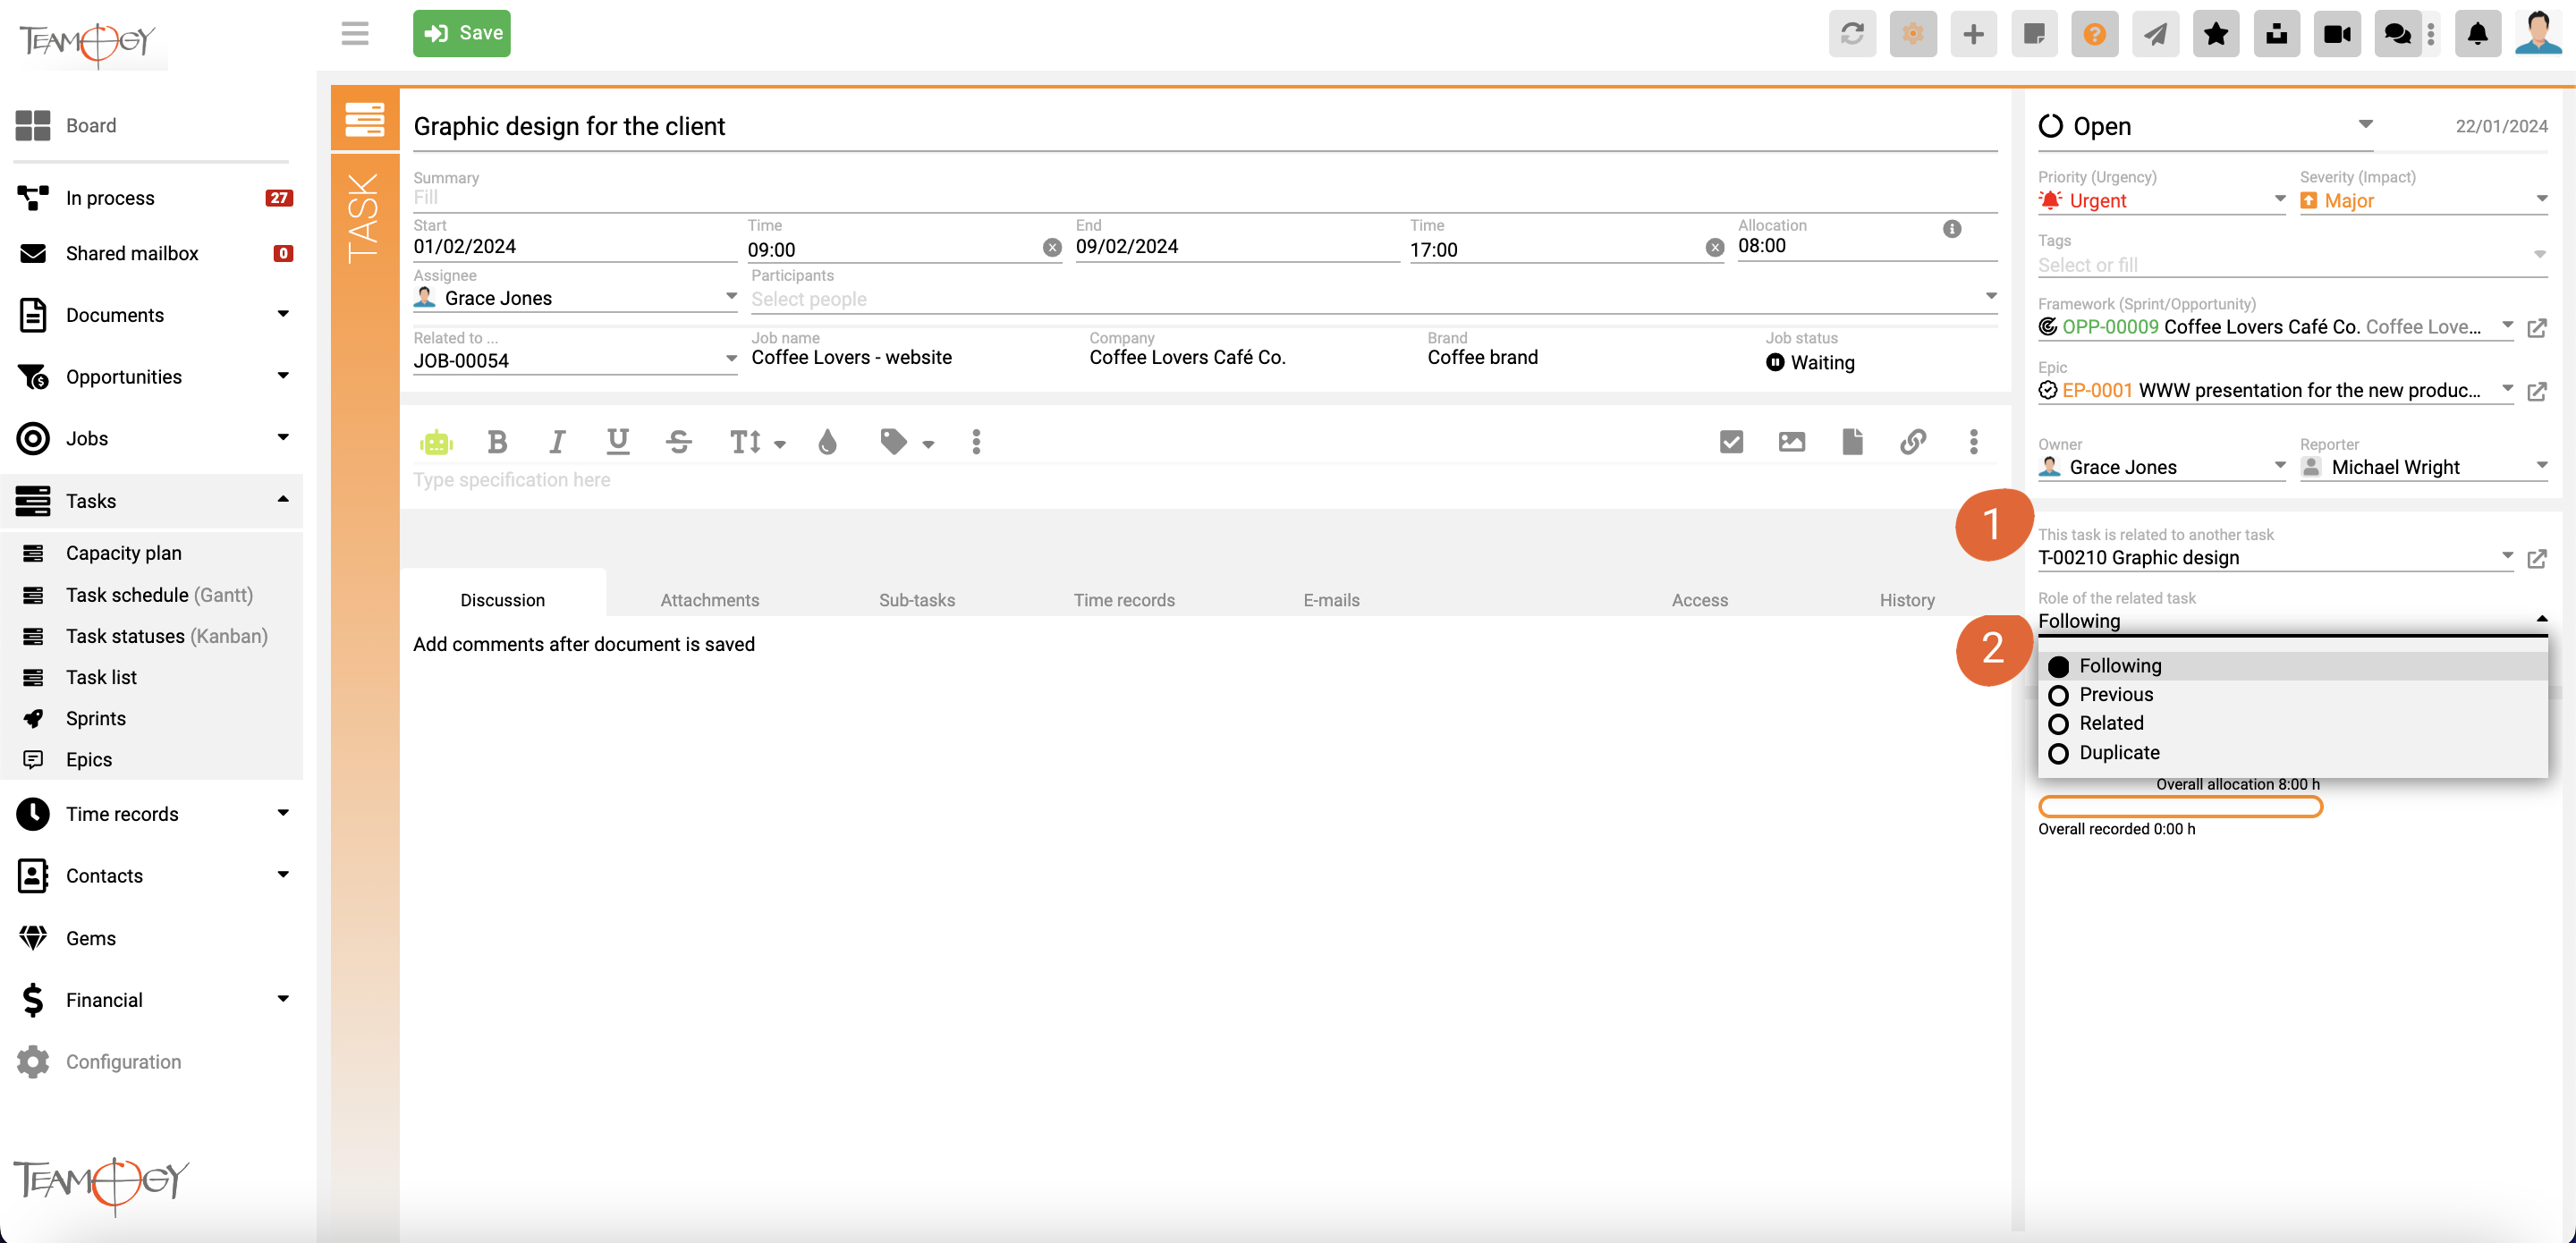The height and width of the screenshot is (1243, 2576).
Task: Open the Related to JOB-00054 dropdown
Action: coord(575,361)
